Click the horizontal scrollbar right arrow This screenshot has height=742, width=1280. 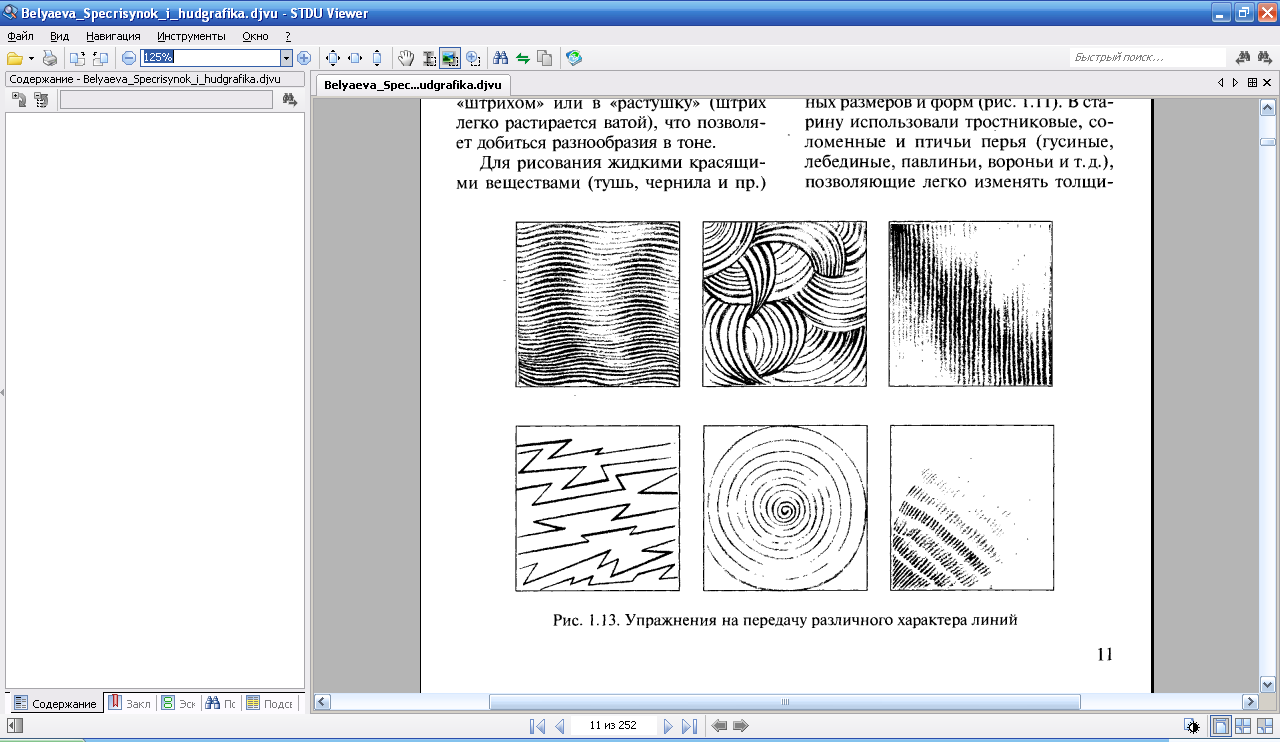pos(1250,702)
